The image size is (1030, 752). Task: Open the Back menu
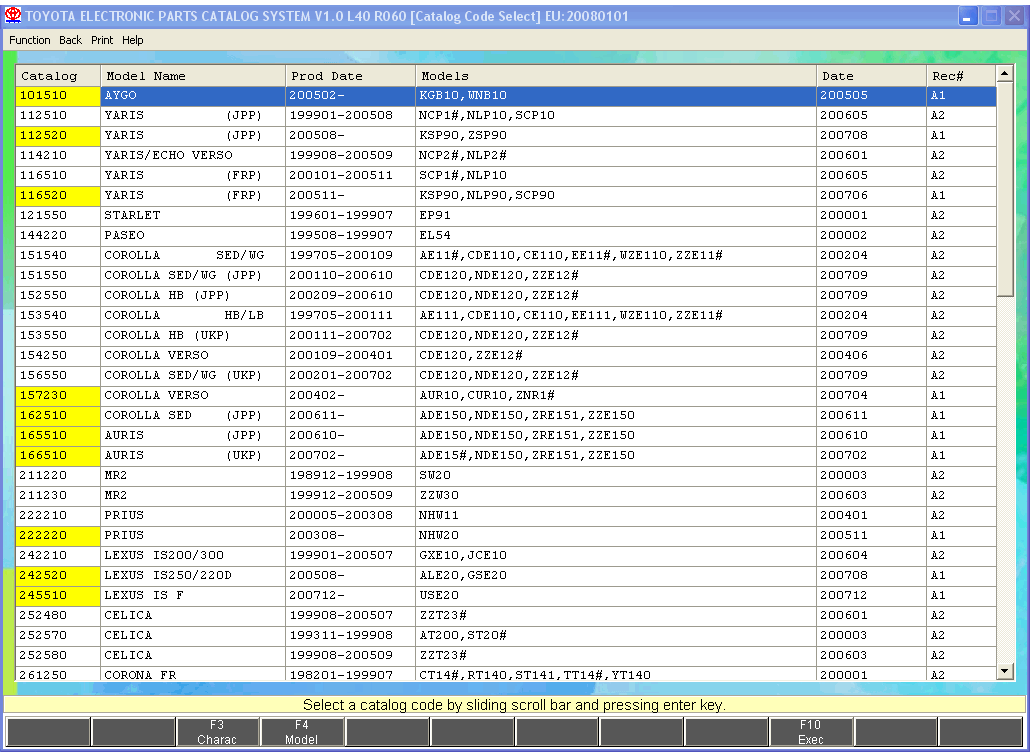pos(70,40)
